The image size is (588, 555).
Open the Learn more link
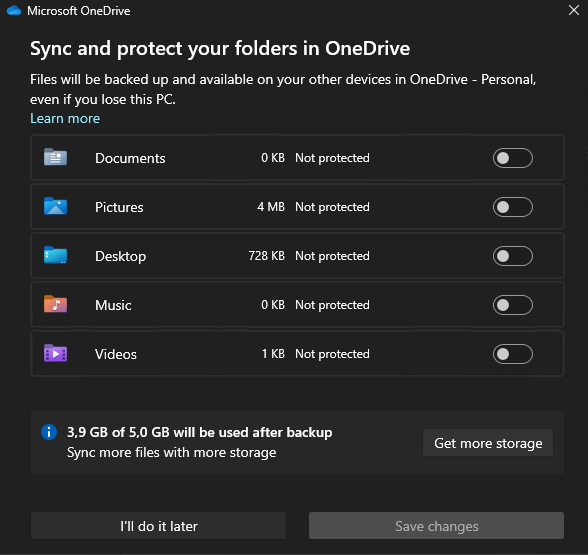click(x=65, y=118)
